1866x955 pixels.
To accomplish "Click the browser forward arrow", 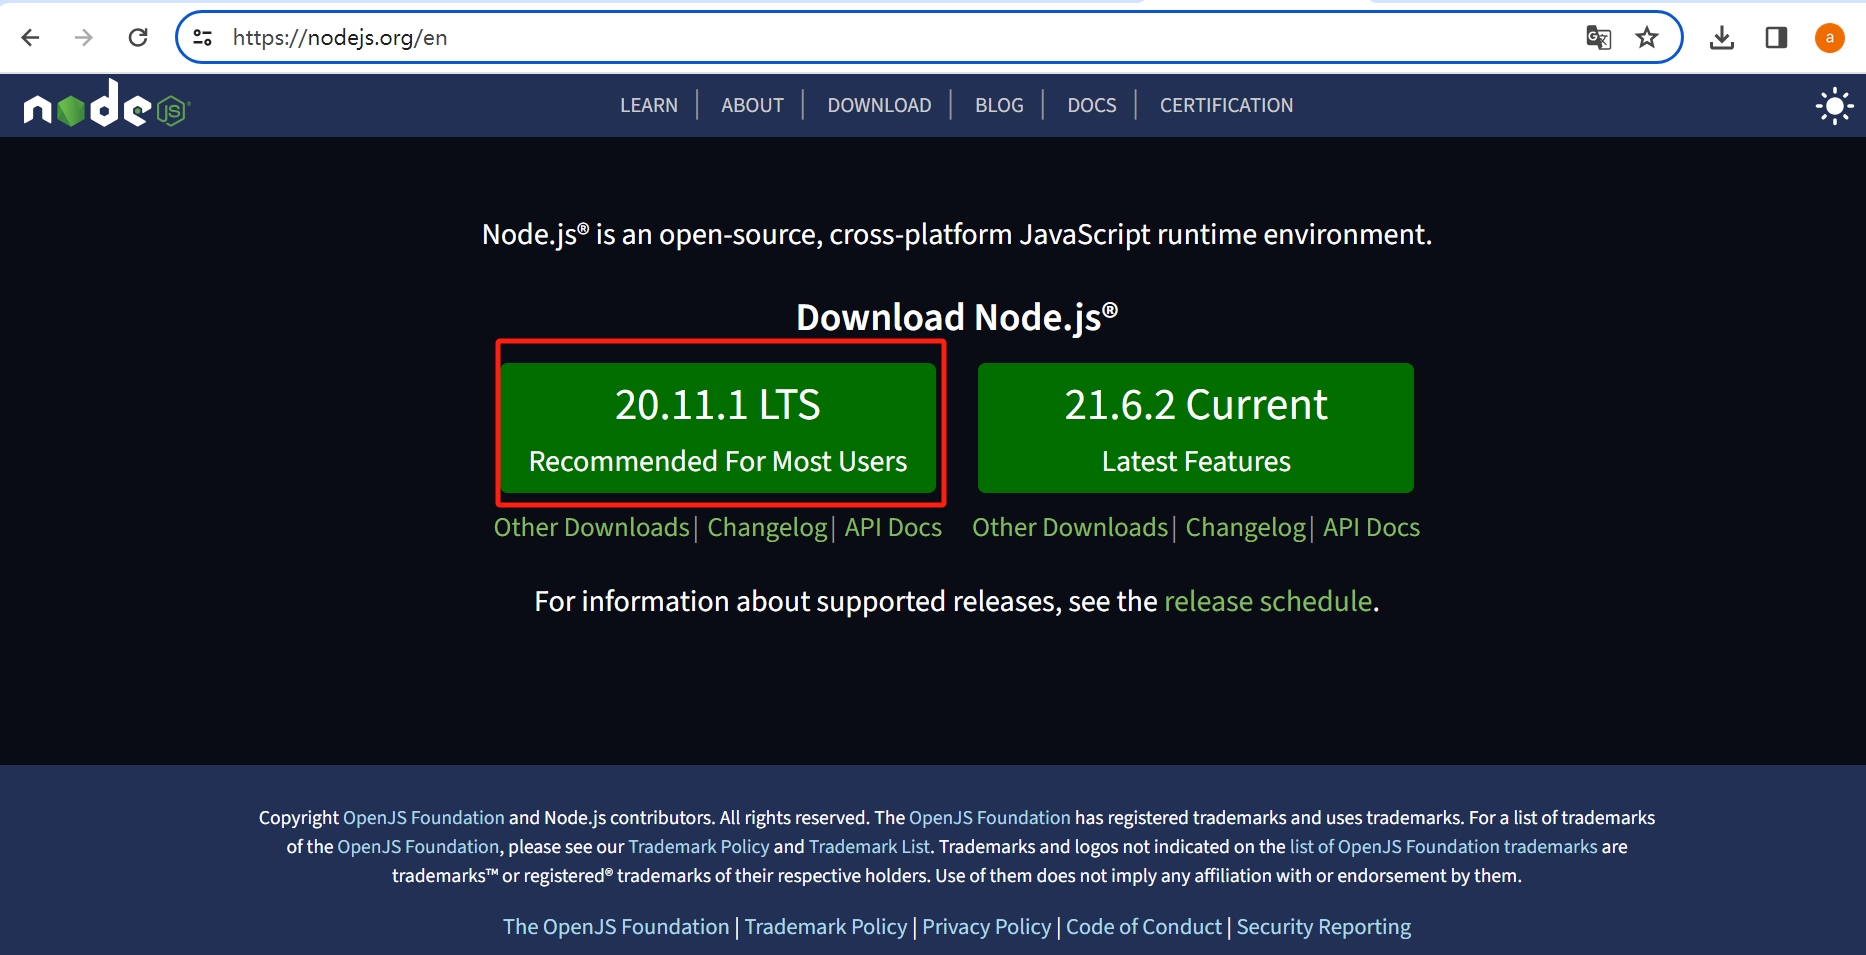I will tap(84, 38).
